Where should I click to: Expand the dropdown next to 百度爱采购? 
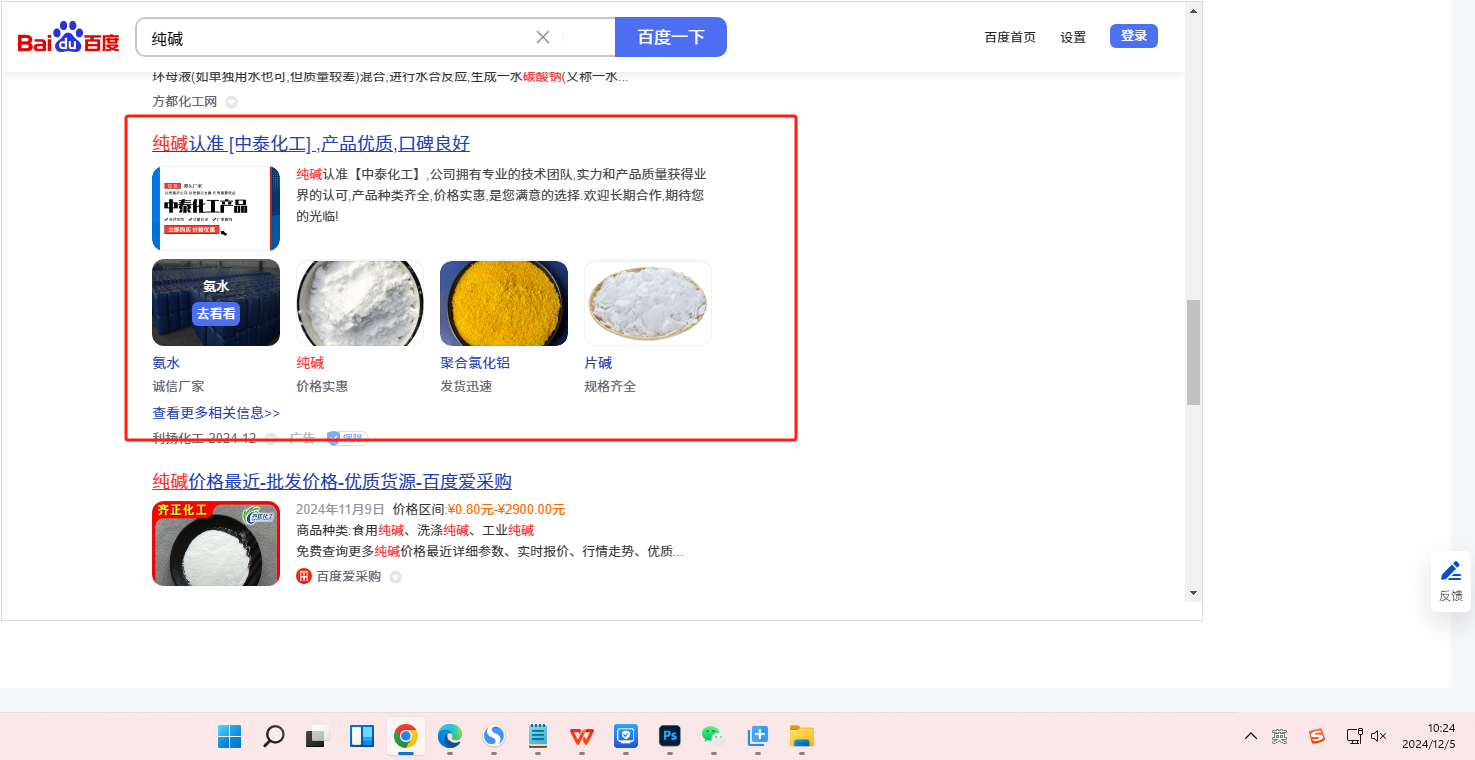(395, 577)
